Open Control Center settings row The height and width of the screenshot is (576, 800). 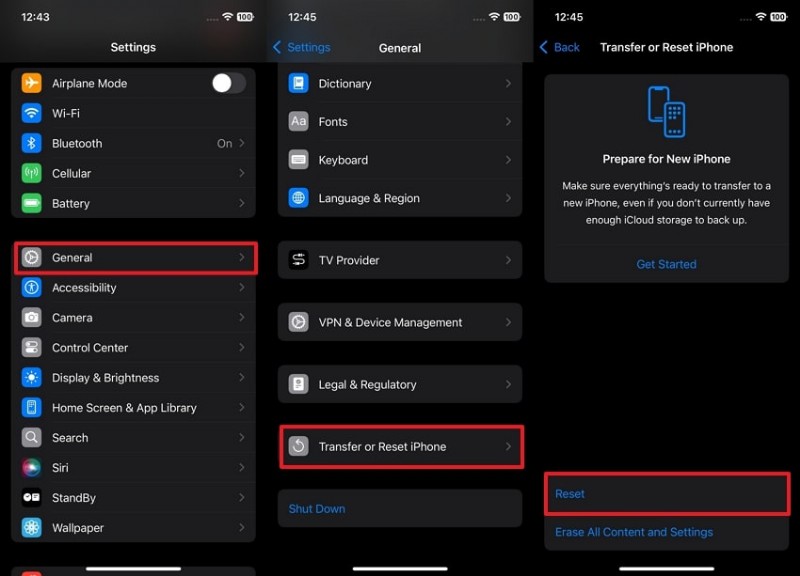133,347
